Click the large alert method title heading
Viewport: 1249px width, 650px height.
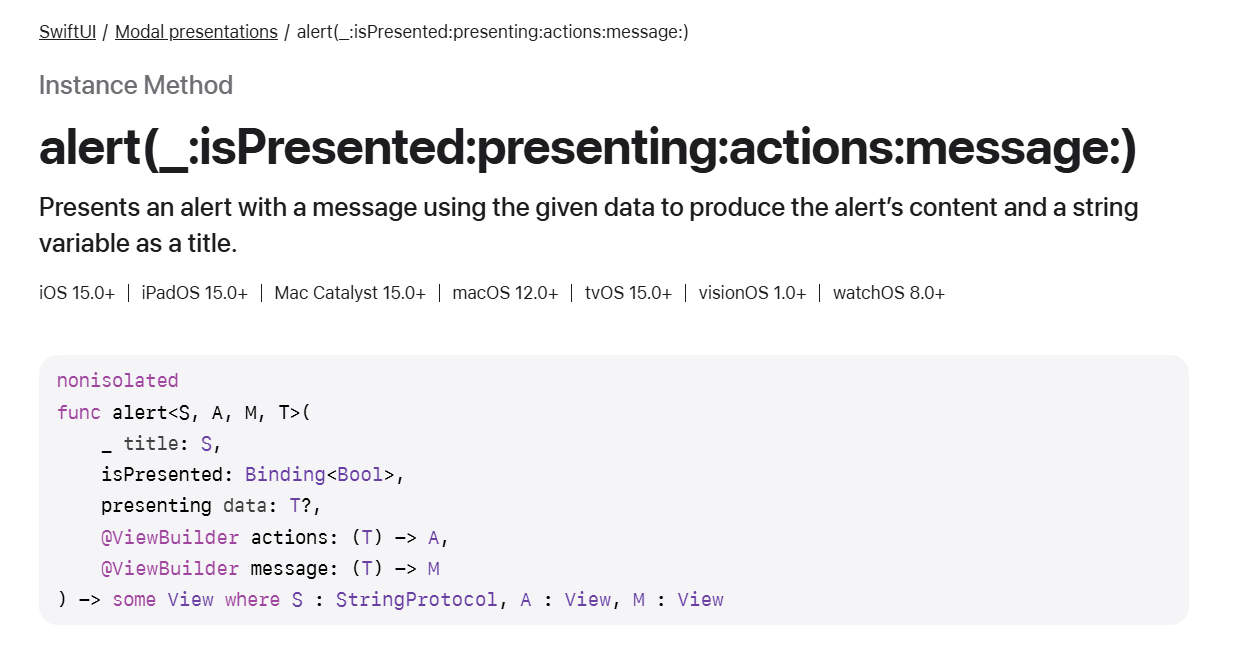(x=587, y=149)
